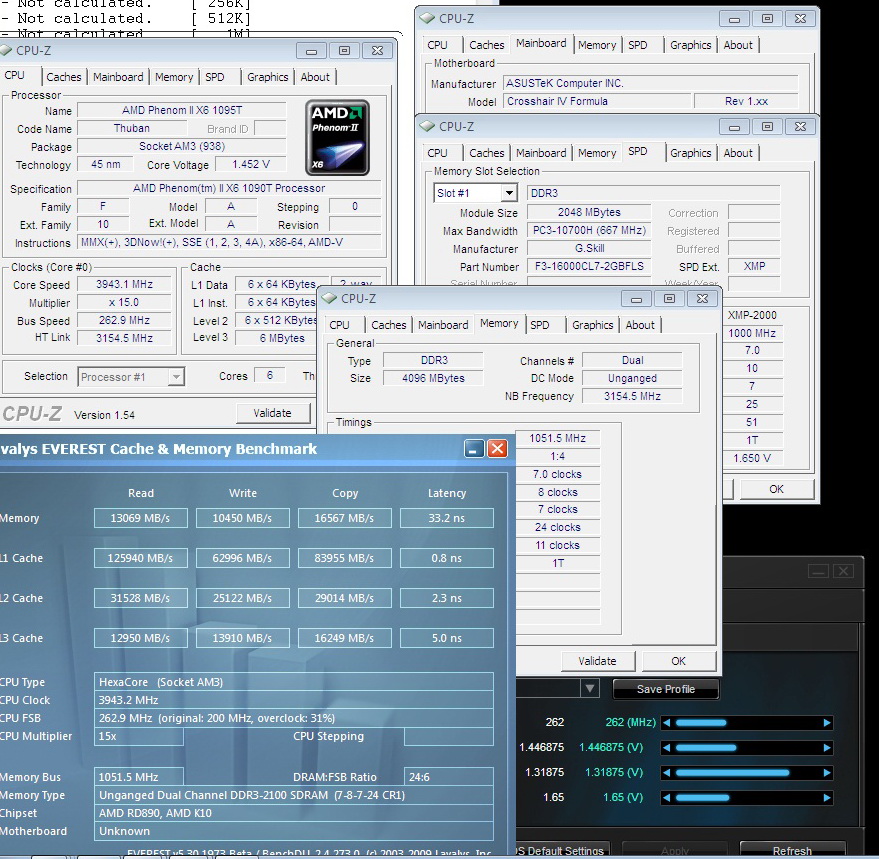Click the Max Bandwidth value 'PC3-10700H (667 MHz)'

click(589, 230)
